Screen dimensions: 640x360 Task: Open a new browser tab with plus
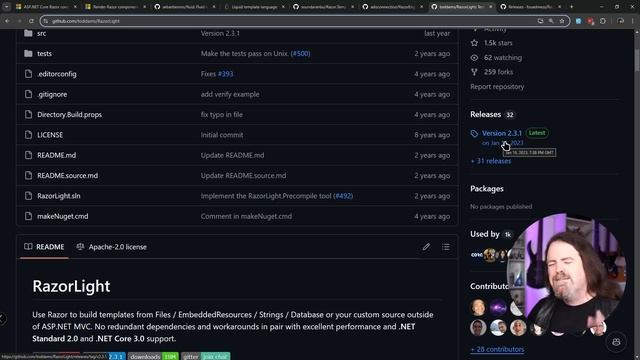[571, 7]
